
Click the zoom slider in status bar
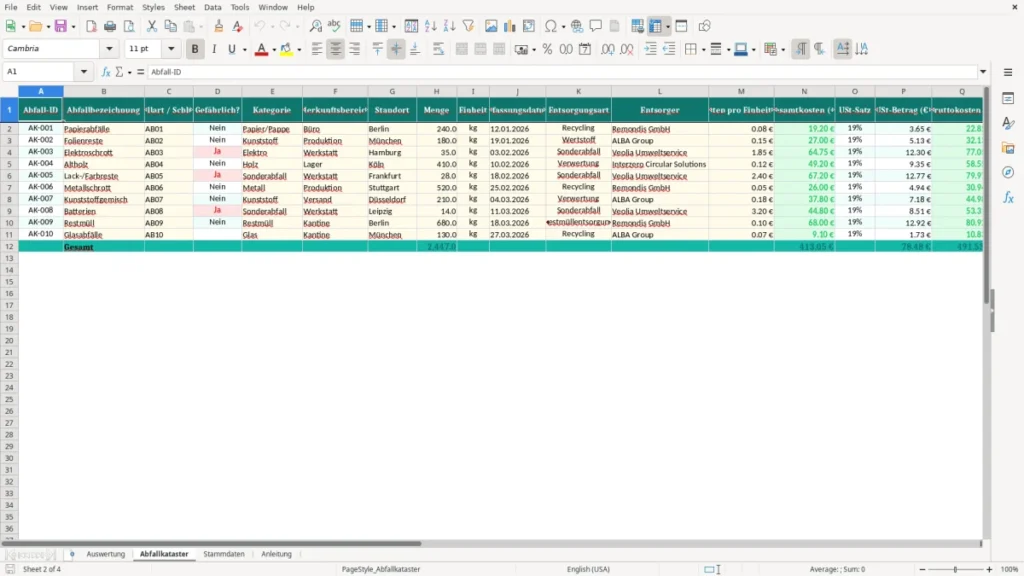(955, 569)
